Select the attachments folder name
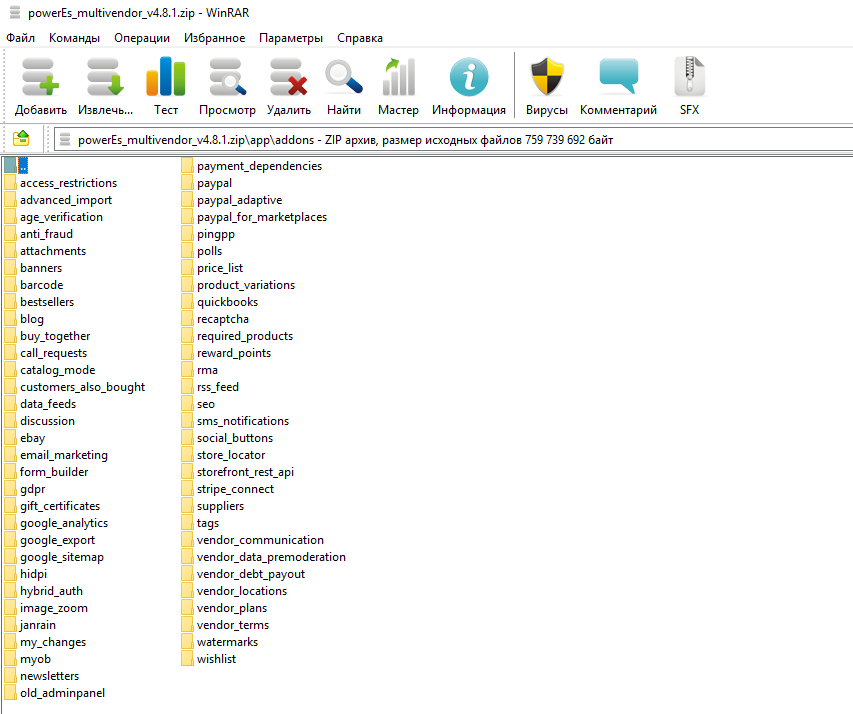853x714 pixels. 53,251
